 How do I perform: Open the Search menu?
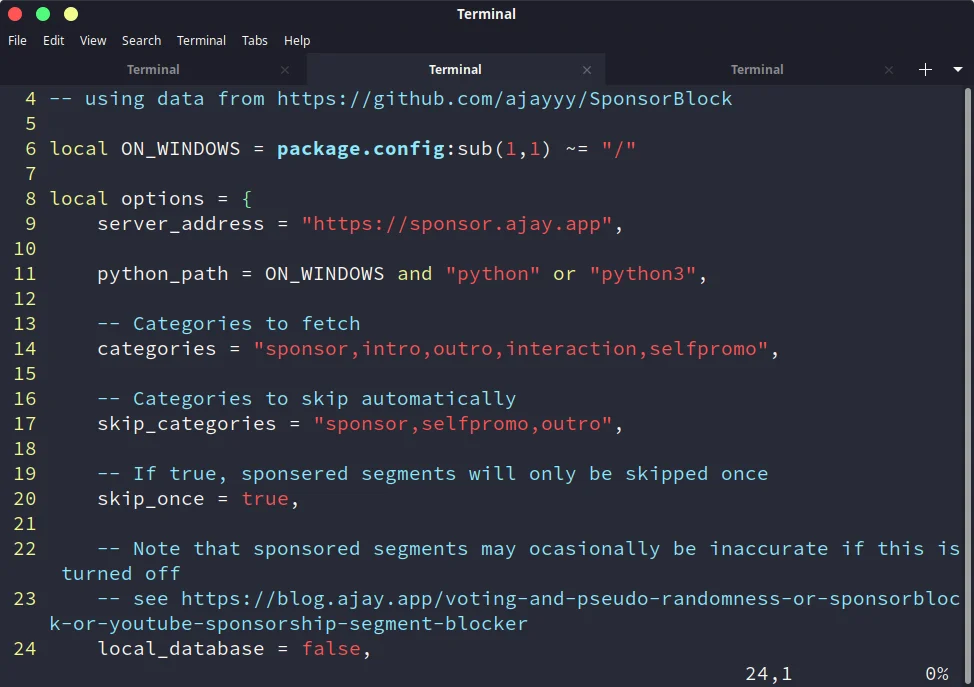(141, 40)
